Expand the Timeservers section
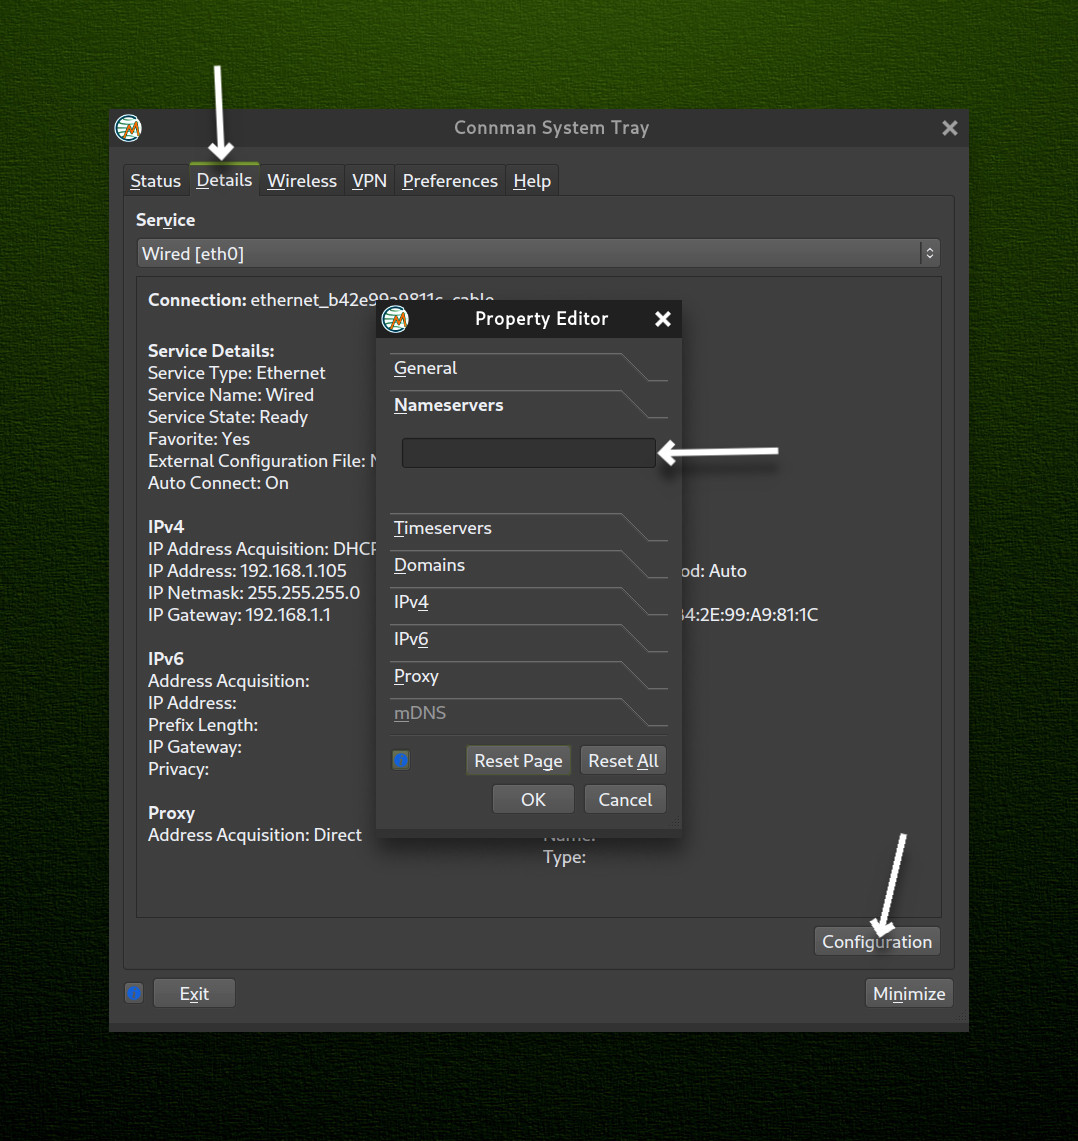Image resolution: width=1078 pixels, height=1141 pixels. coord(529,528)
